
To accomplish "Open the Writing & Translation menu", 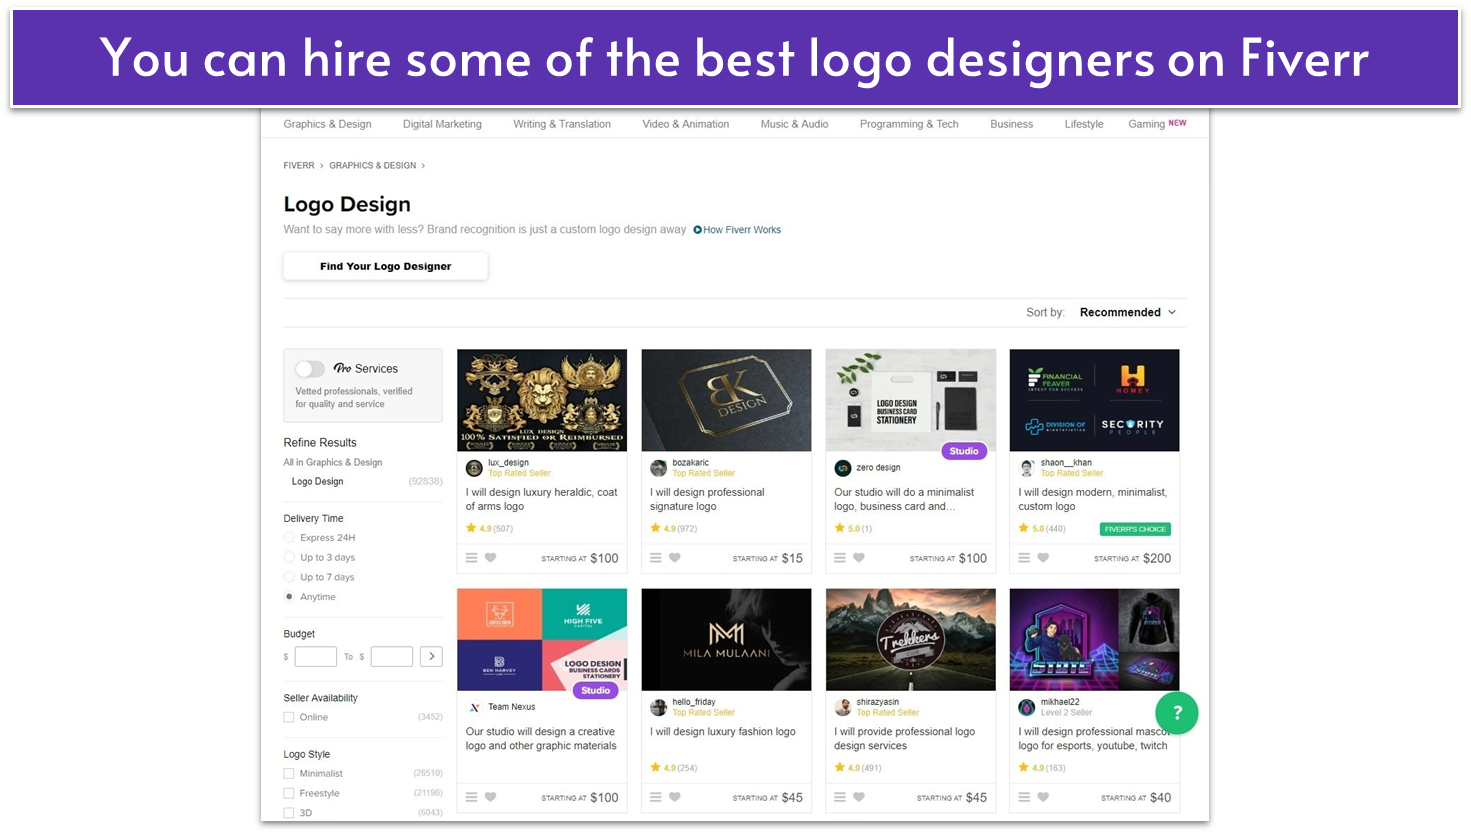I will click(562, 124).
